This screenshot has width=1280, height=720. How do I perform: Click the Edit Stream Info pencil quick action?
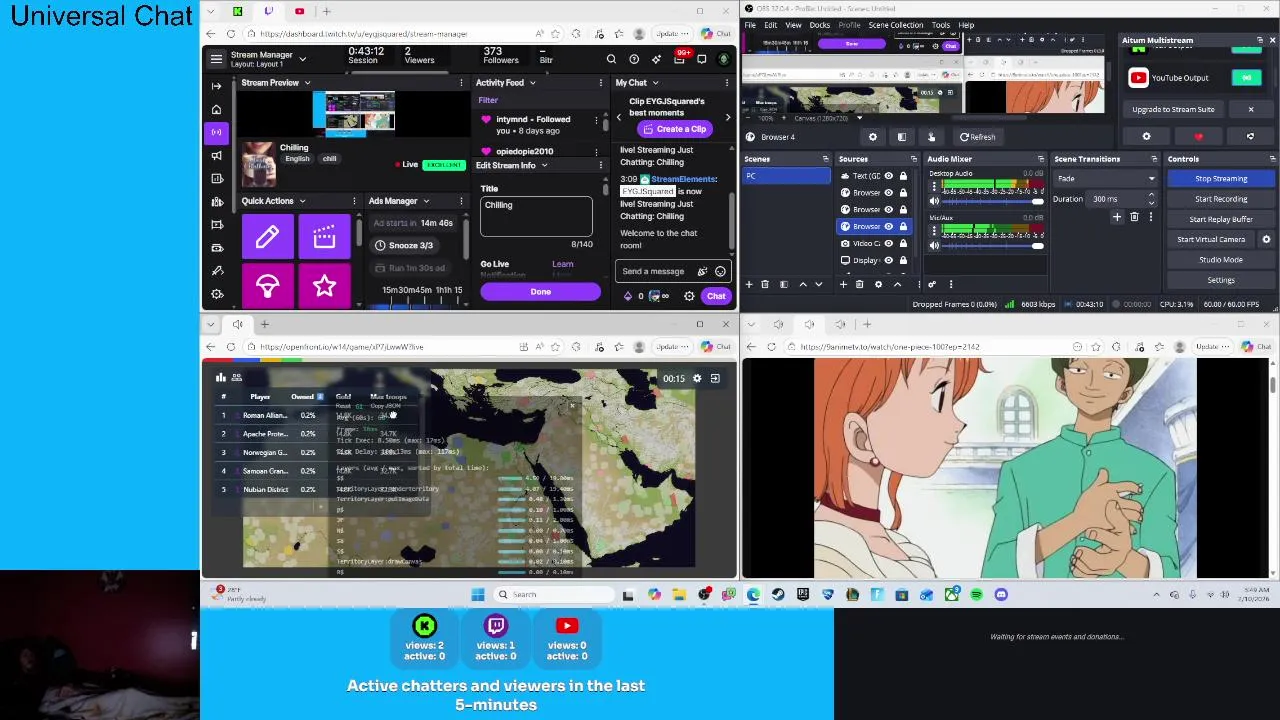(x=267, y=237)
